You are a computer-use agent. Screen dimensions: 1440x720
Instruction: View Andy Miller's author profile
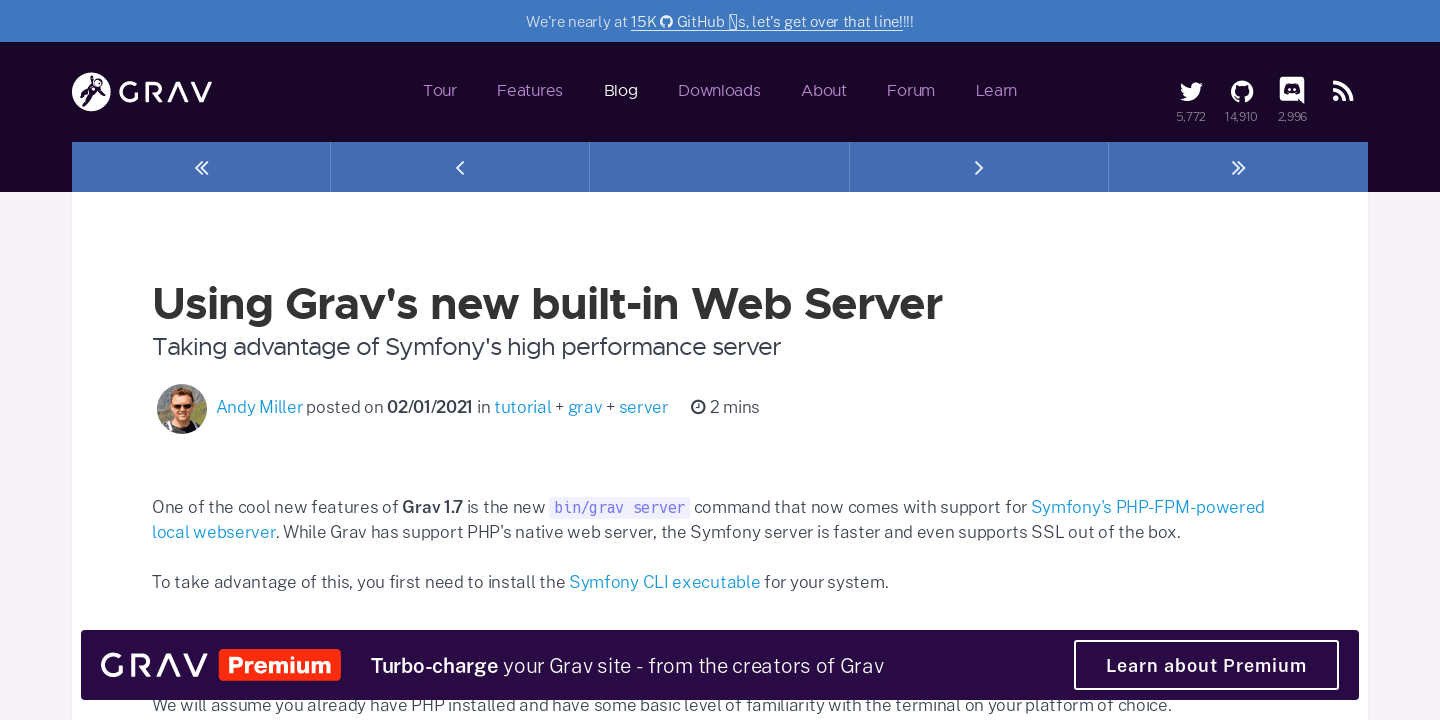coord(259,406)
